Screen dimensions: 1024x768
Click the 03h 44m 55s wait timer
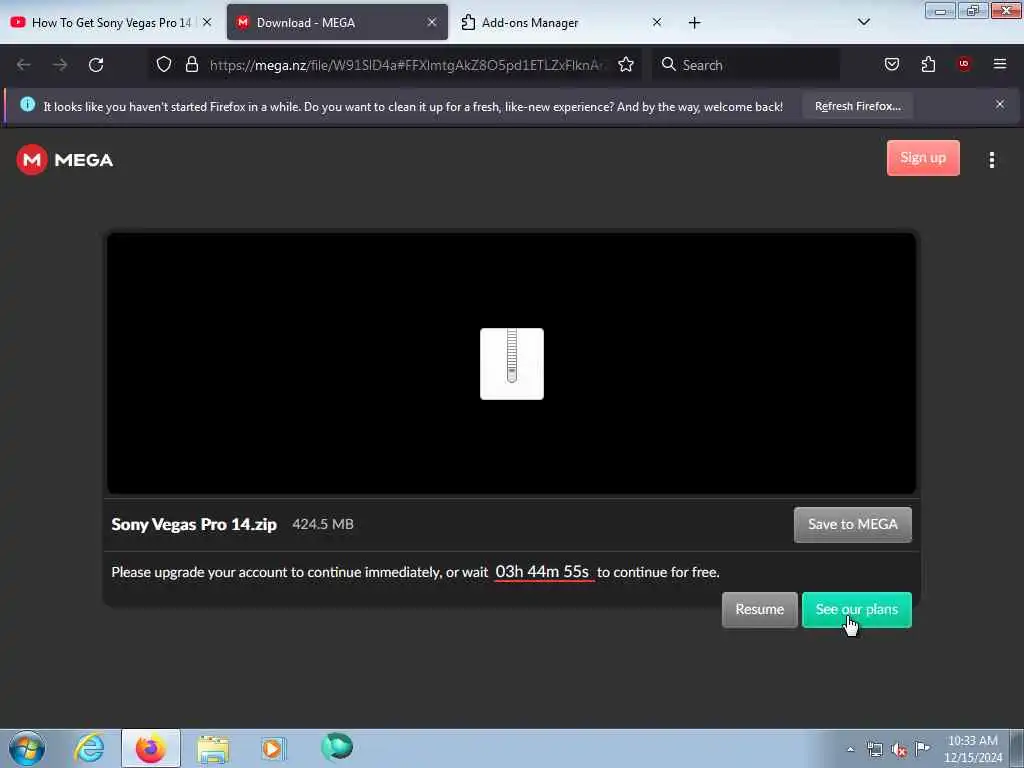tap(542, 571)
